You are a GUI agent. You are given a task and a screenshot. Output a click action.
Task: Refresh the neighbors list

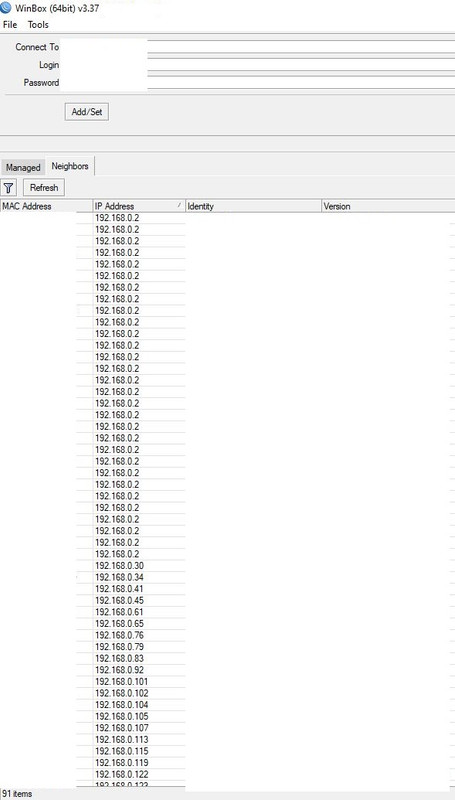click(44, 188)
